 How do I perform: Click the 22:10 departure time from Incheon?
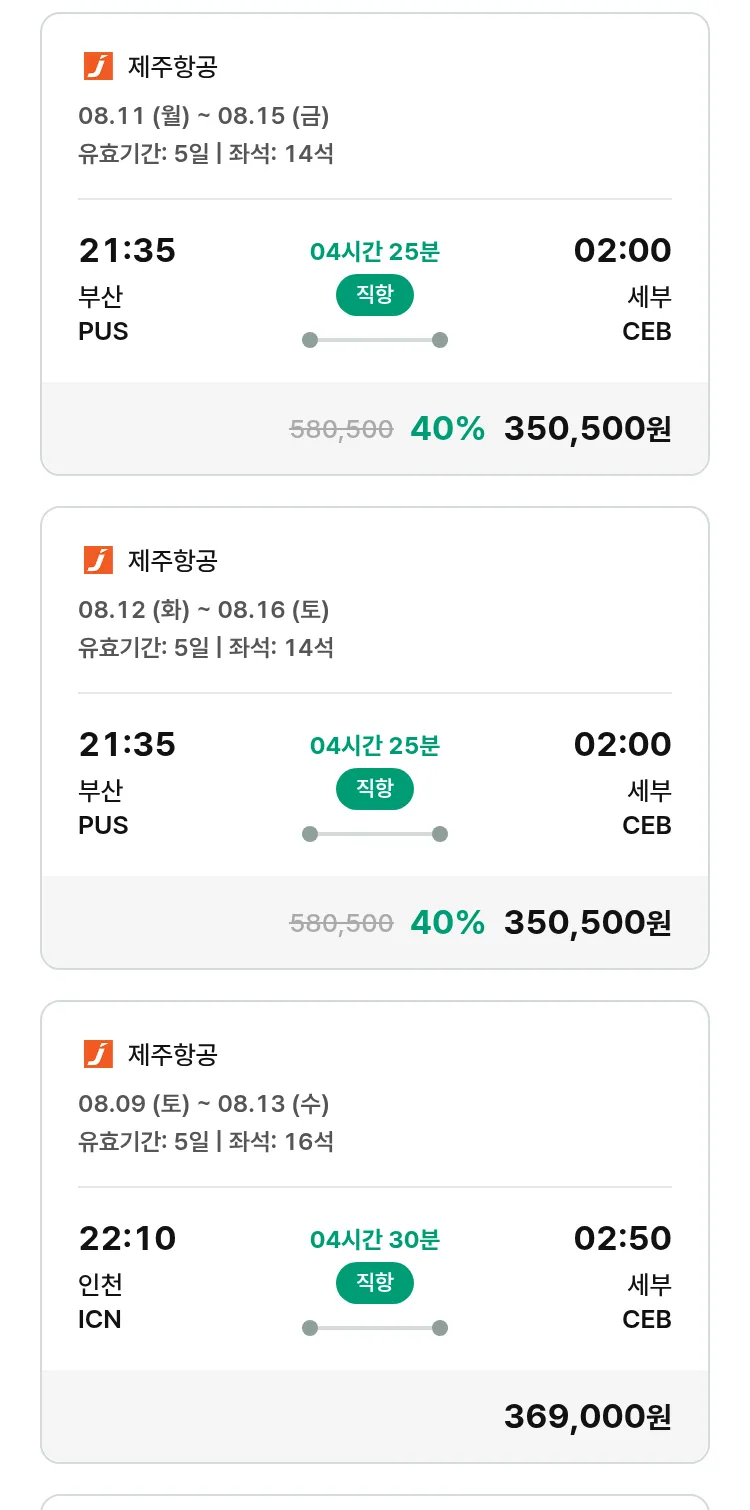[x=127, y=1238]
